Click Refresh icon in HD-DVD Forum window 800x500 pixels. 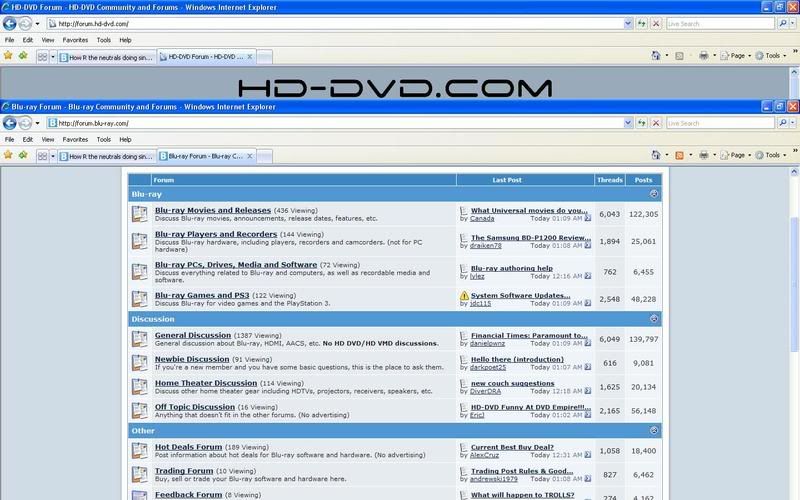point(641,23)
